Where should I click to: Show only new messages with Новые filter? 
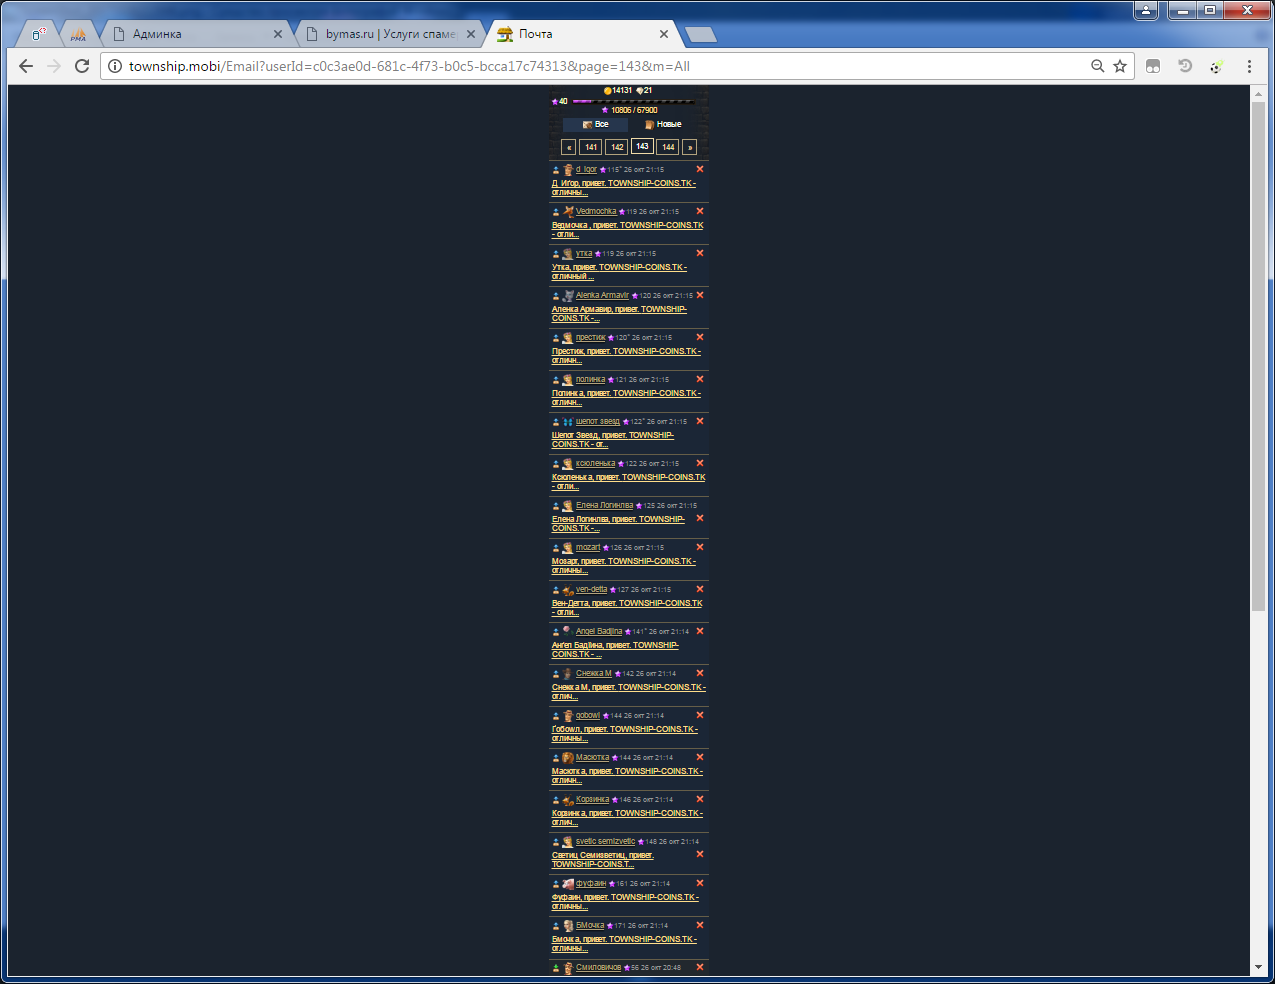tap(663, 124)
